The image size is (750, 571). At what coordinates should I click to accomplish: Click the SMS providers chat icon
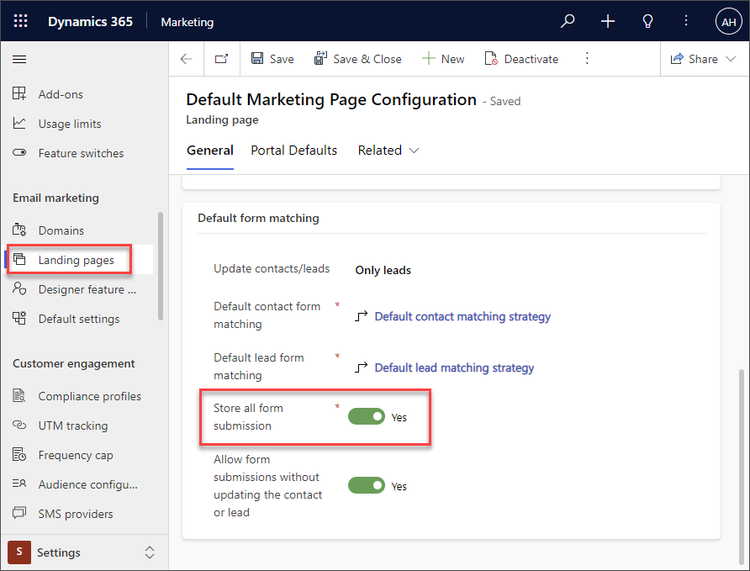coord(19,513)
